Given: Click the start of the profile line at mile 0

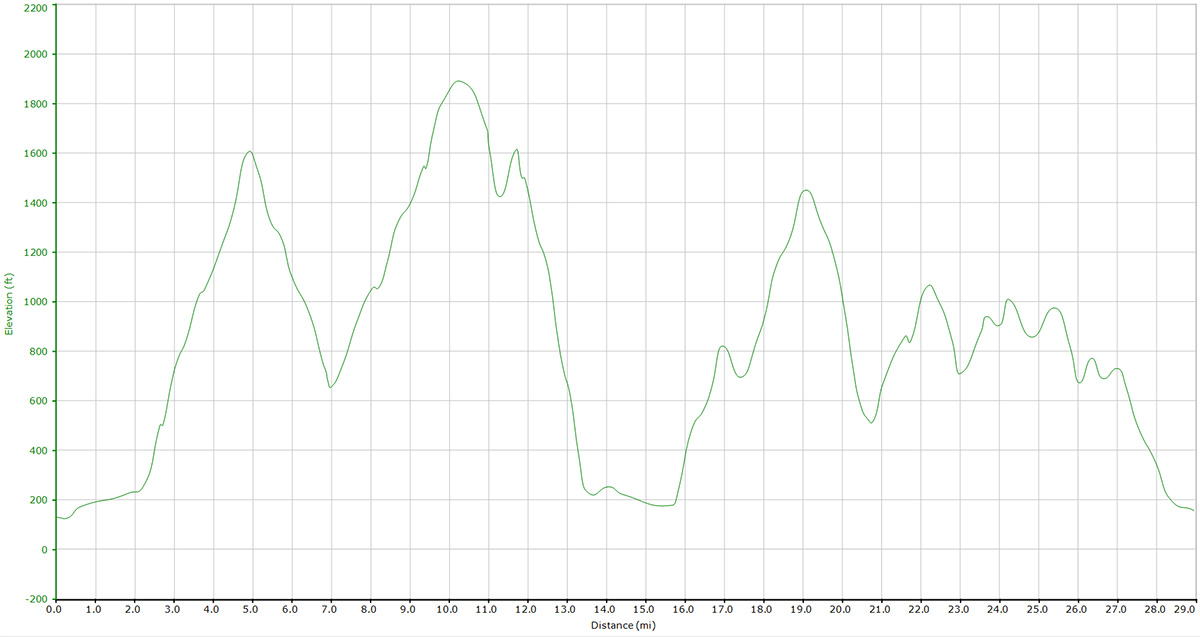Looking at the screenshot, I should (57, 517).
